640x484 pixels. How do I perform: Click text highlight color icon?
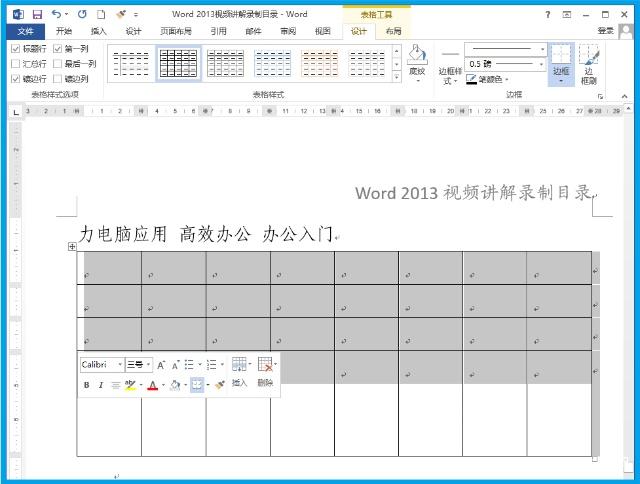click(130, 385)
